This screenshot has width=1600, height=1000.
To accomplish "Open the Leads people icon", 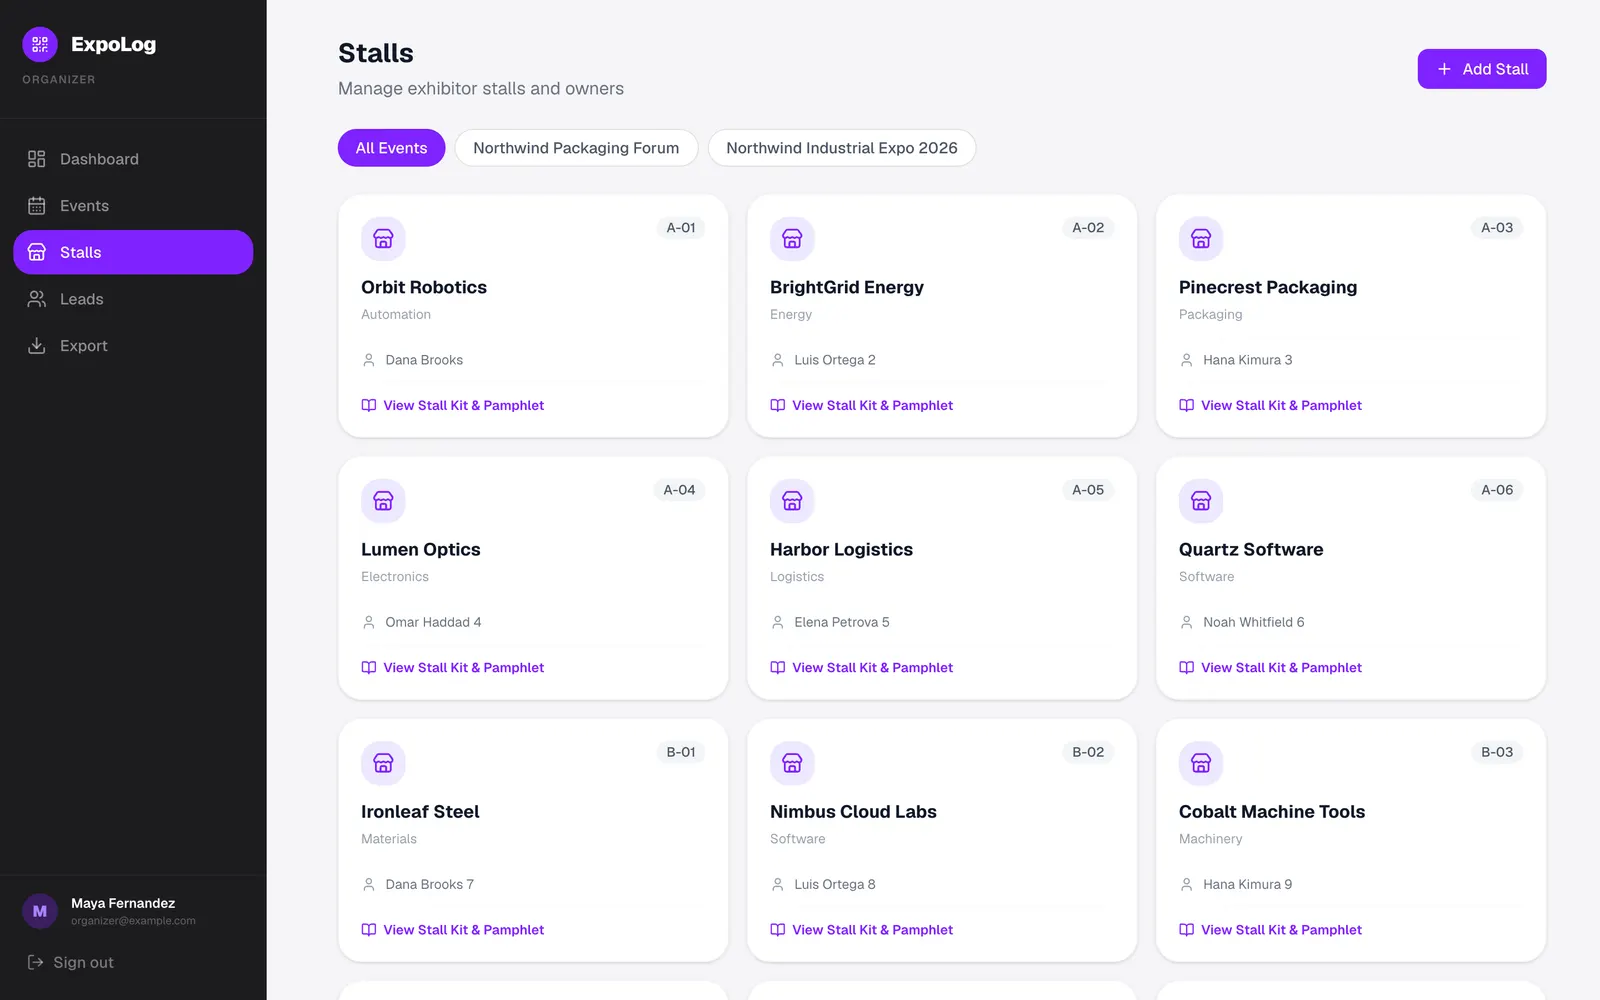I will pos(37,299).
